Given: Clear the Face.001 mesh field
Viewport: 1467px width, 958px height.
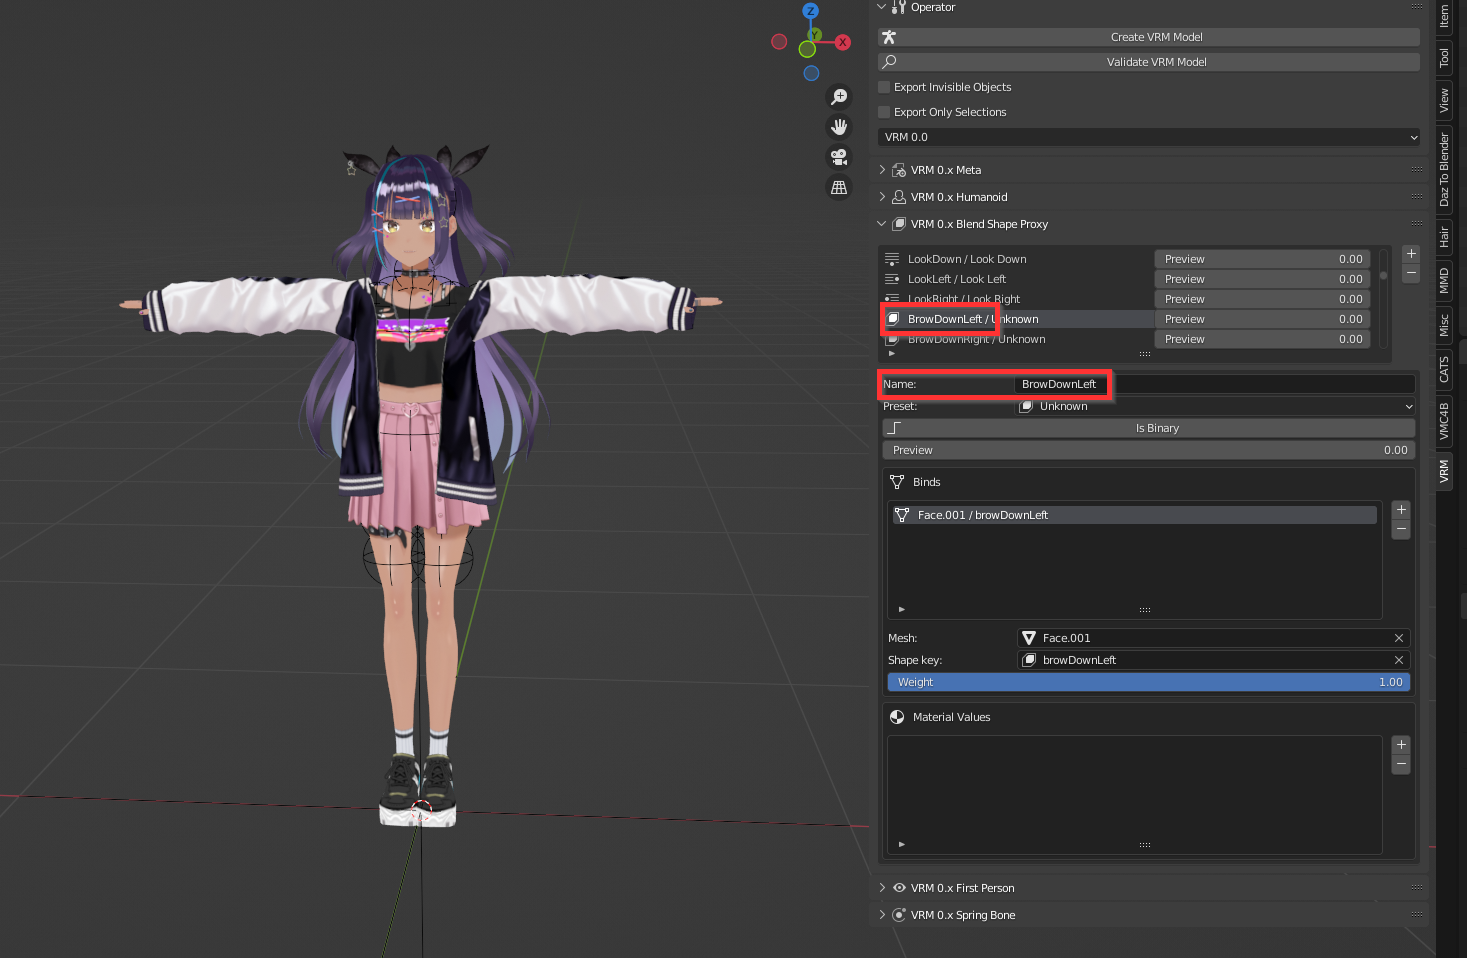Looking at the screenshot, I should [x=1398, y=638].
